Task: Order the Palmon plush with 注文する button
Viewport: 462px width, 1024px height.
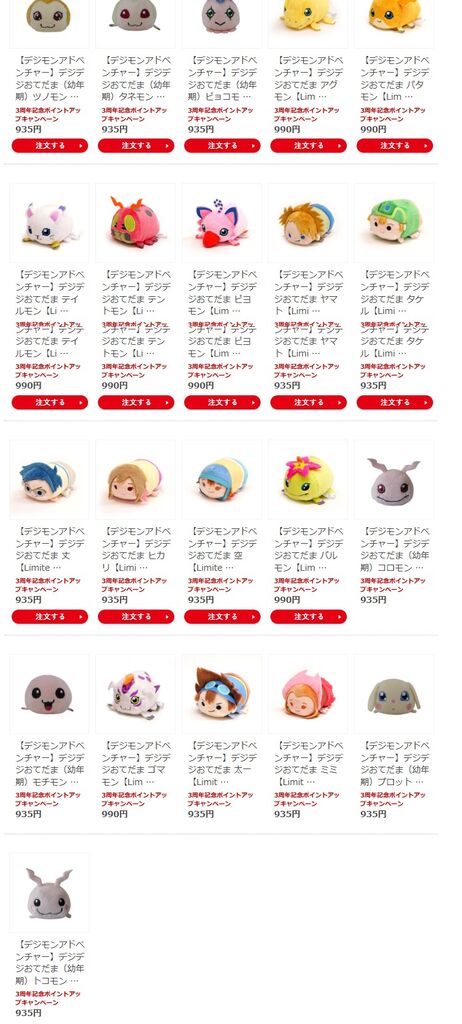Action: click(x=308, y=616)
